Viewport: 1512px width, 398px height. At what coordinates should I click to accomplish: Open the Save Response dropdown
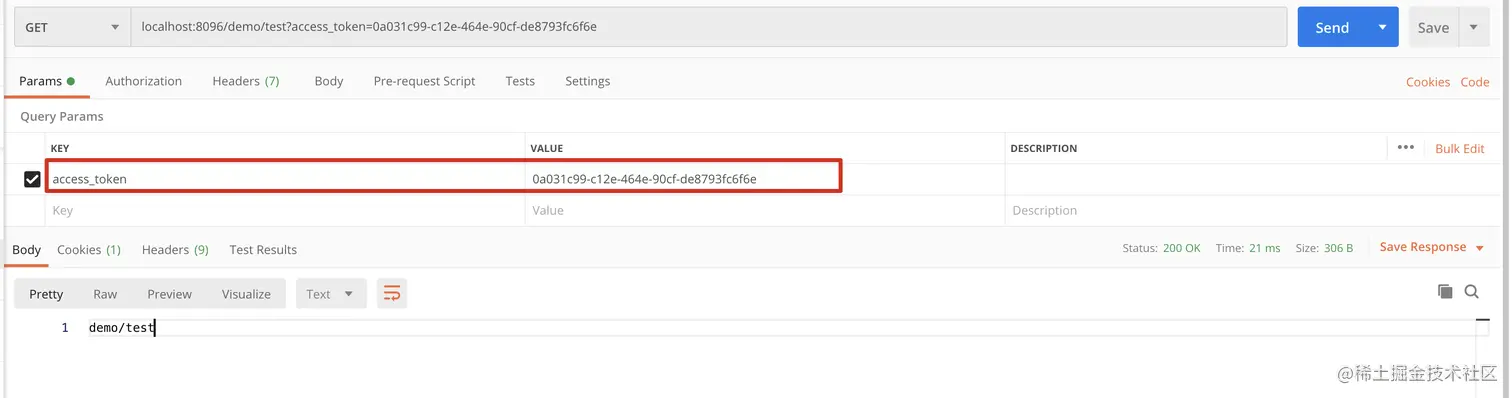coord(1431,247)
